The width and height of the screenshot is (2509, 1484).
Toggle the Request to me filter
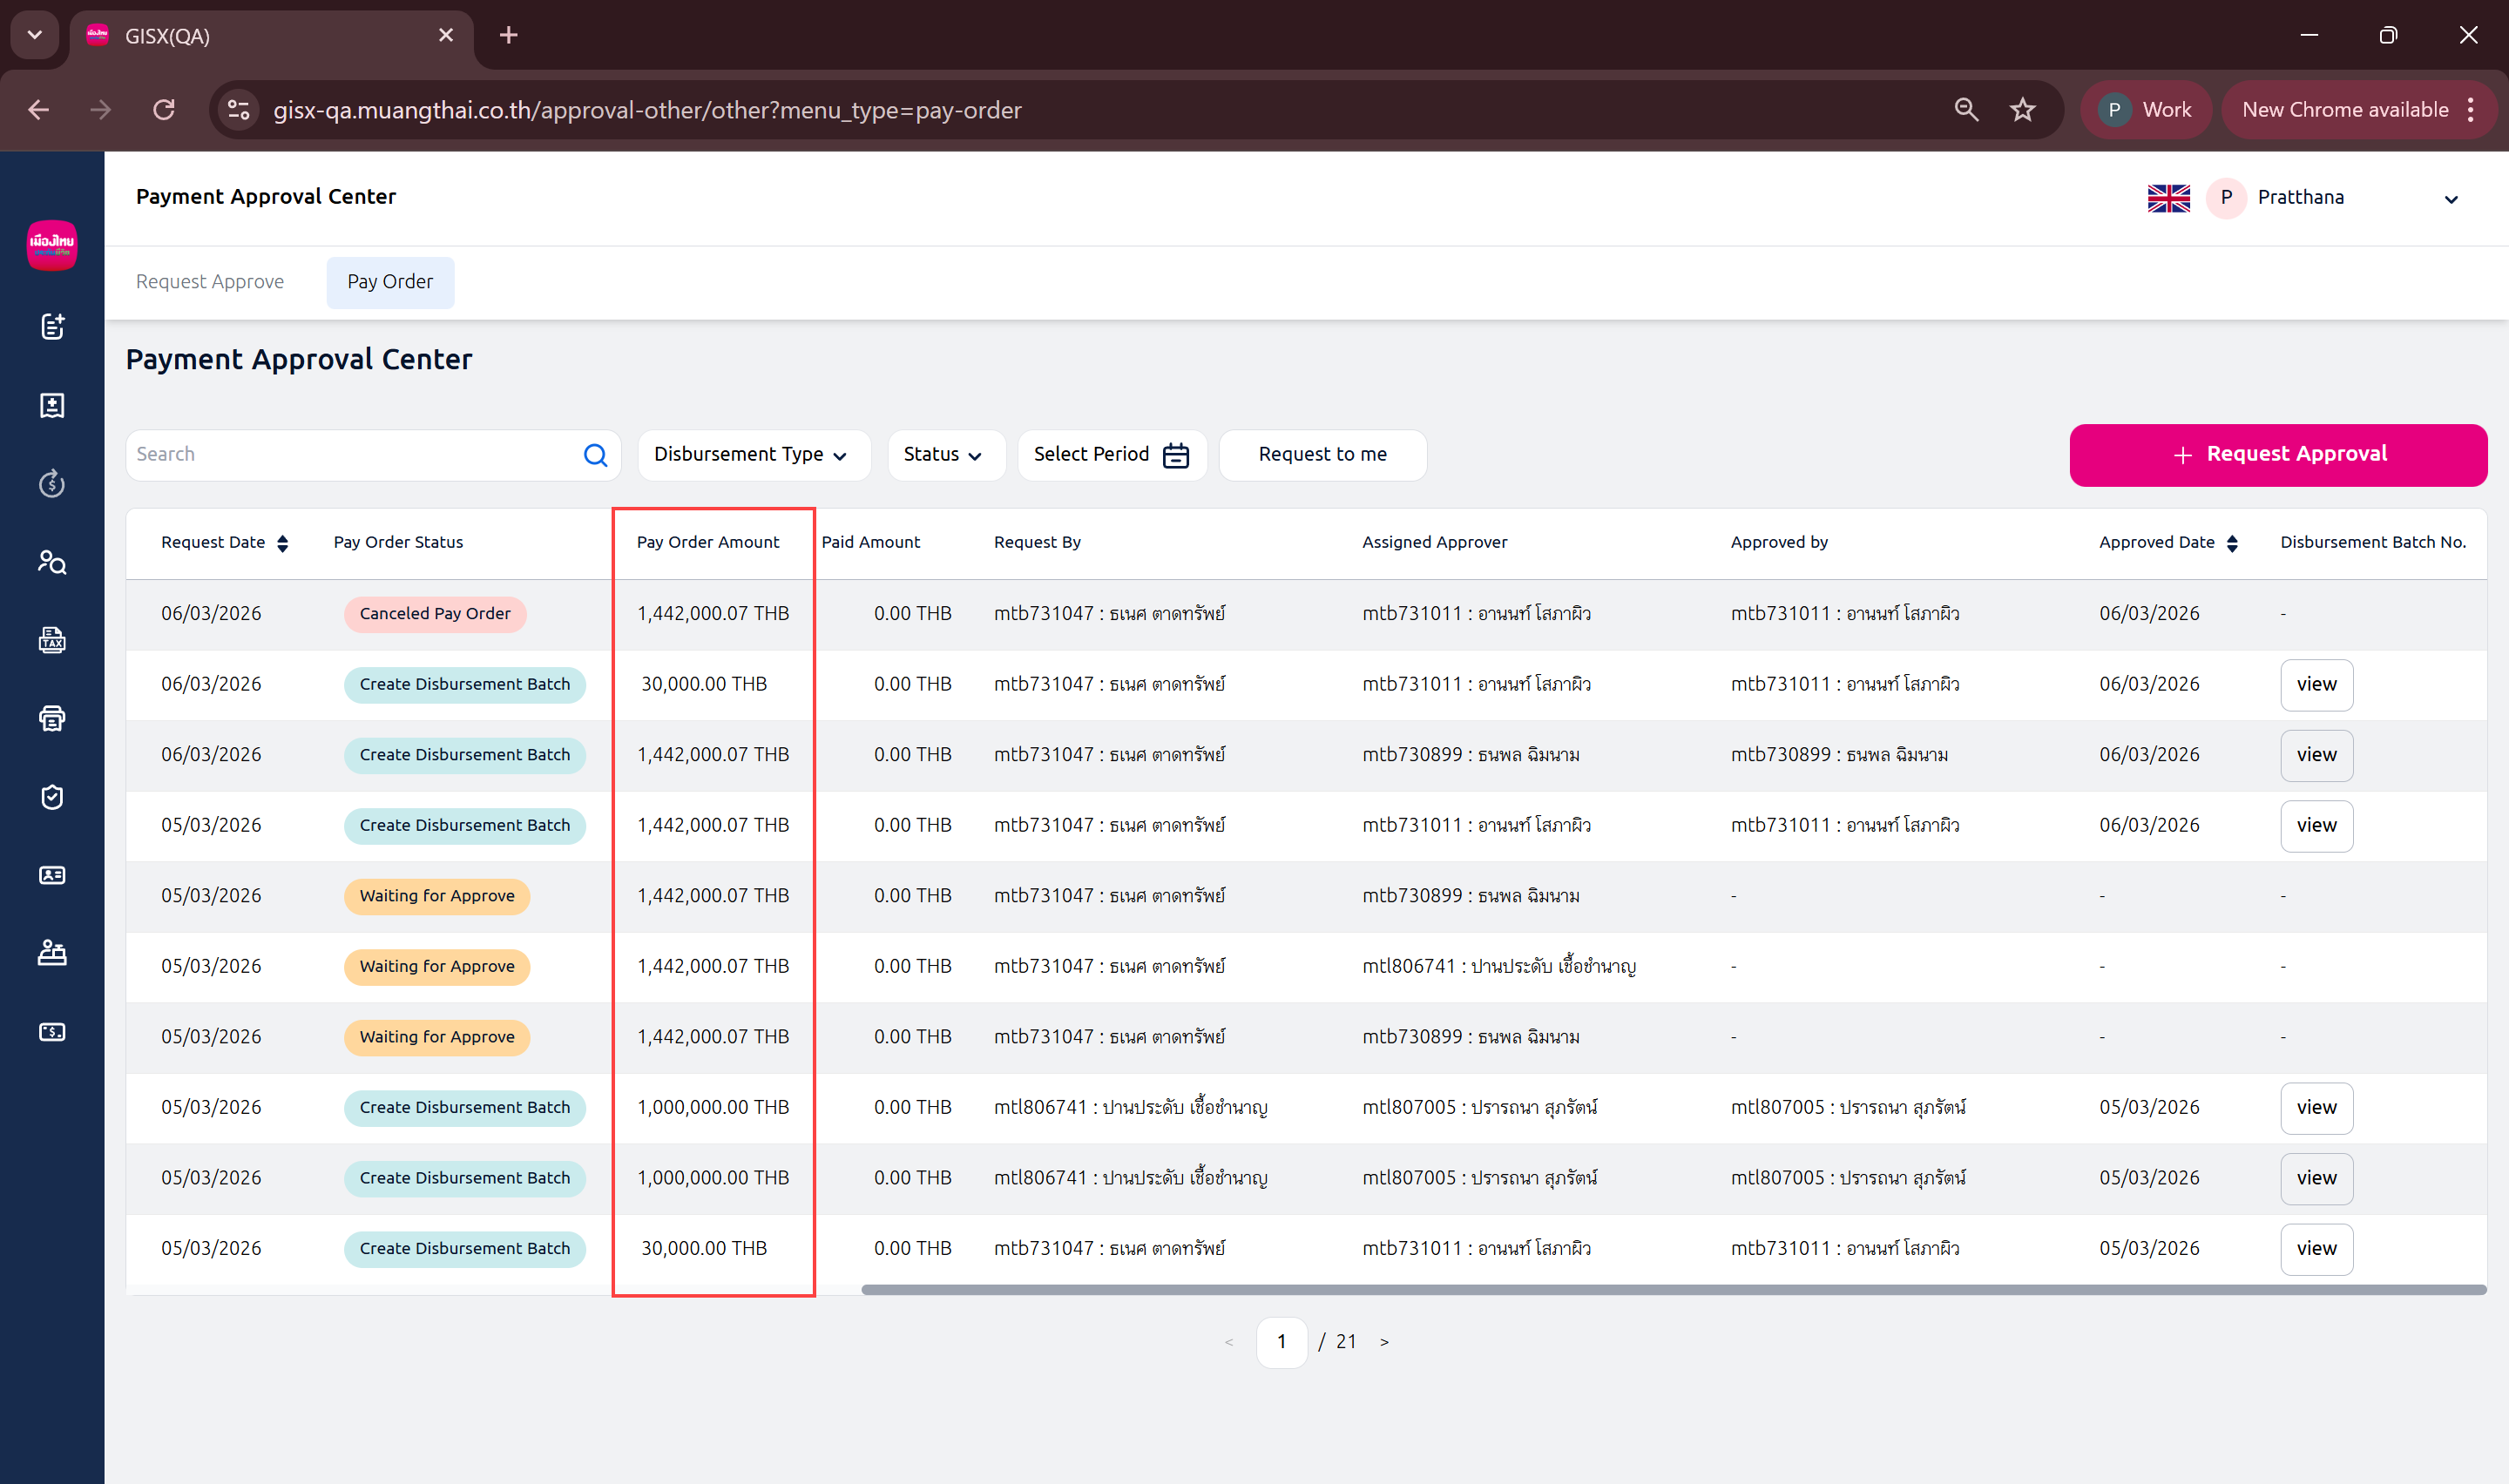(x=1322, y=455)
